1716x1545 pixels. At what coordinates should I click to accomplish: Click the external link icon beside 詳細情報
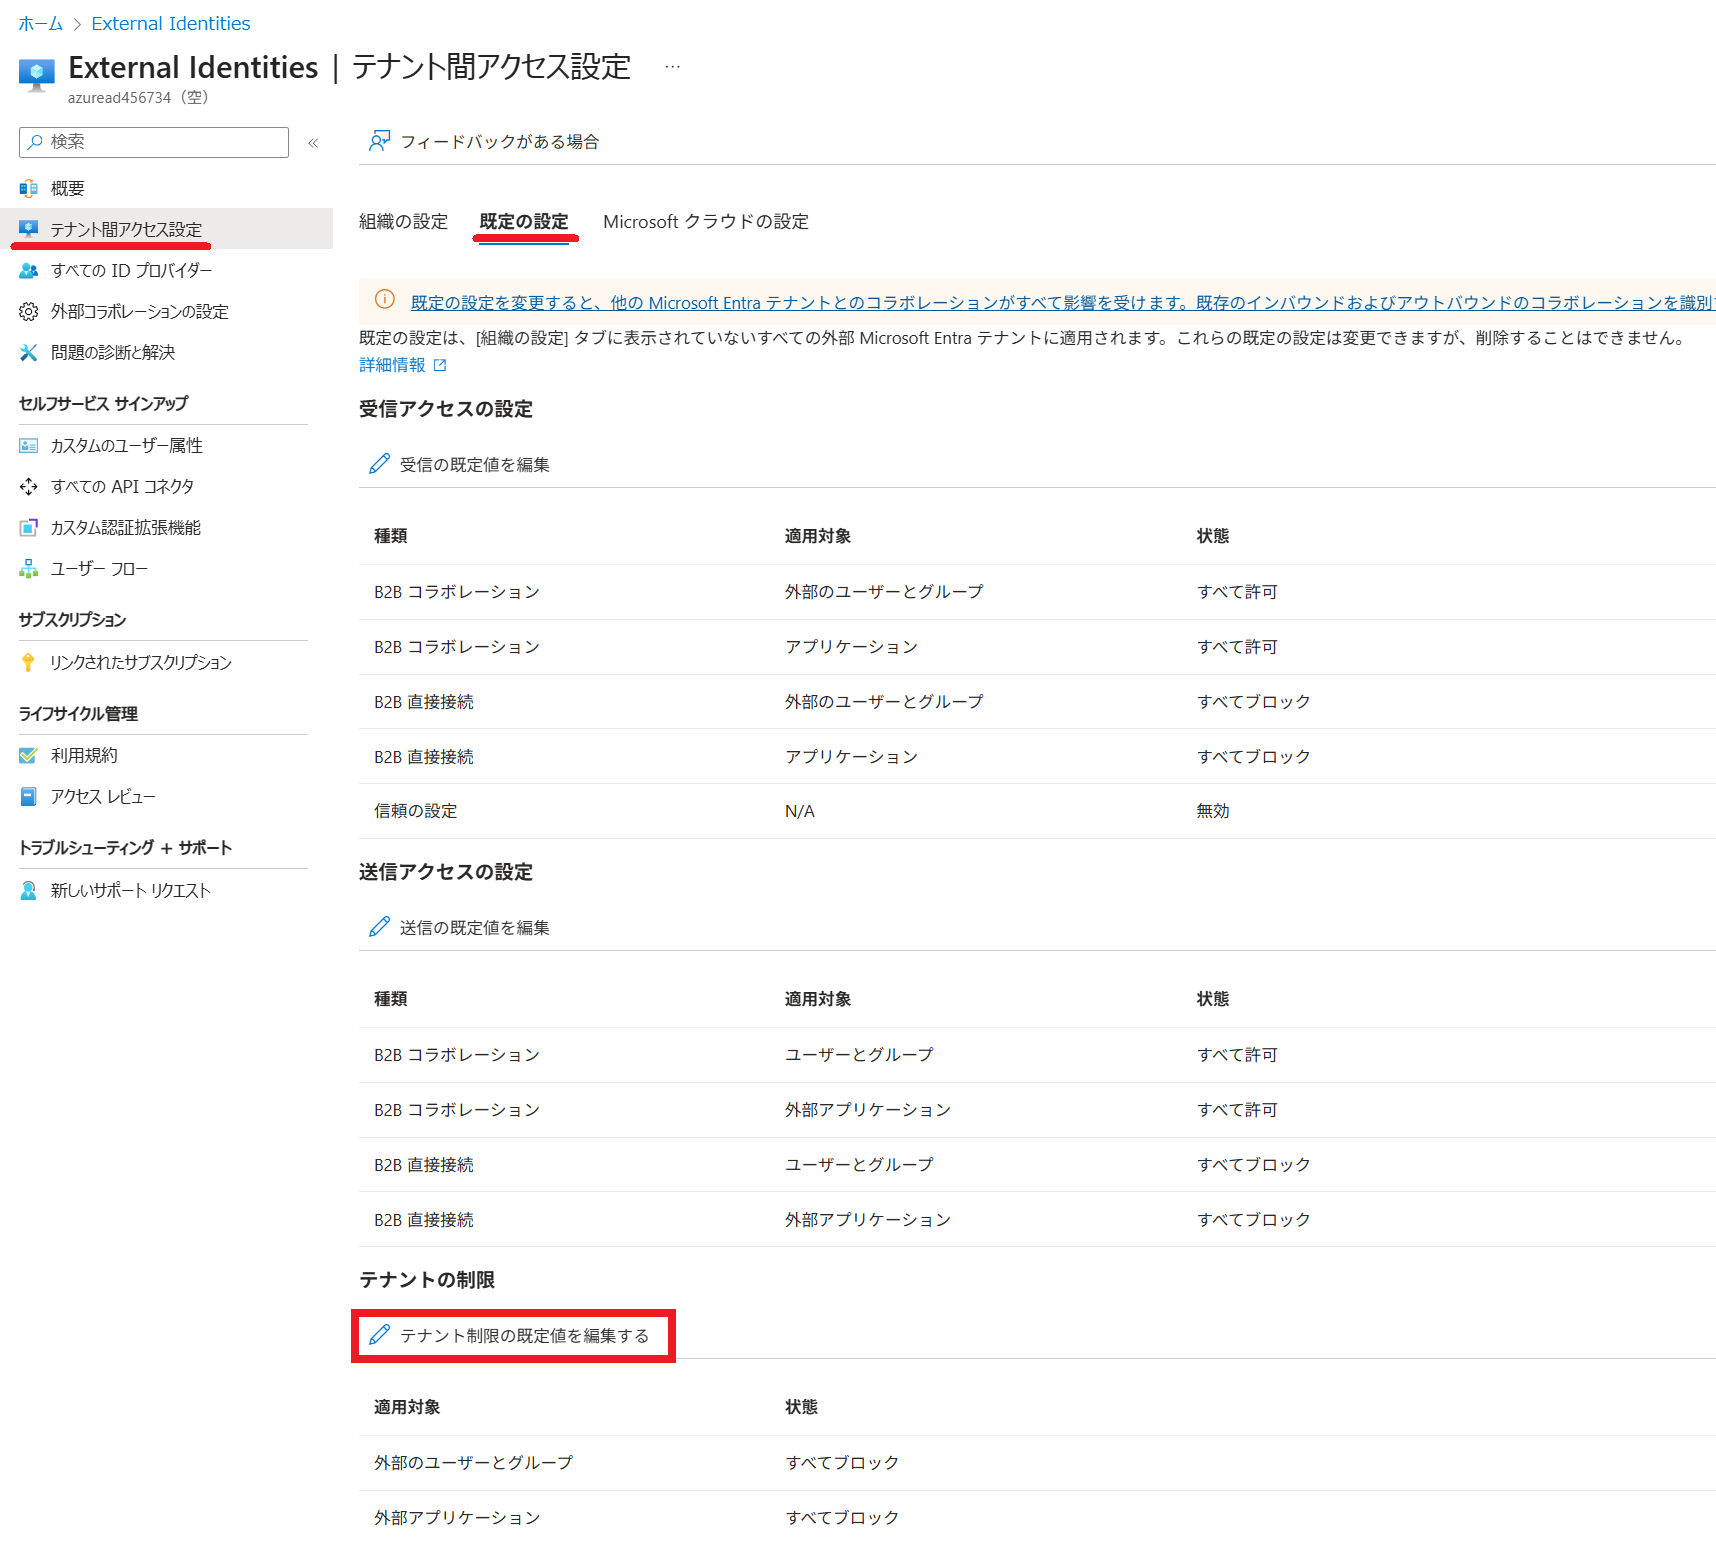[440, 366]
